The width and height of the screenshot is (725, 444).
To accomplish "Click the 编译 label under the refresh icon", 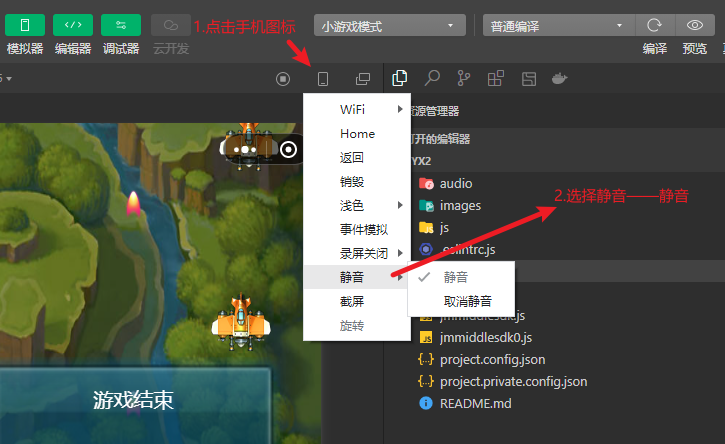I will 654,49.
